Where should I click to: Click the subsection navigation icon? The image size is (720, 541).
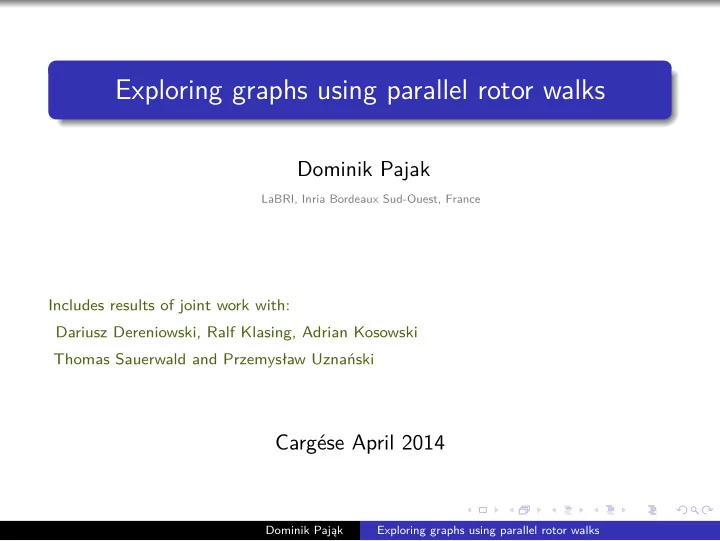tap(568, 510)
